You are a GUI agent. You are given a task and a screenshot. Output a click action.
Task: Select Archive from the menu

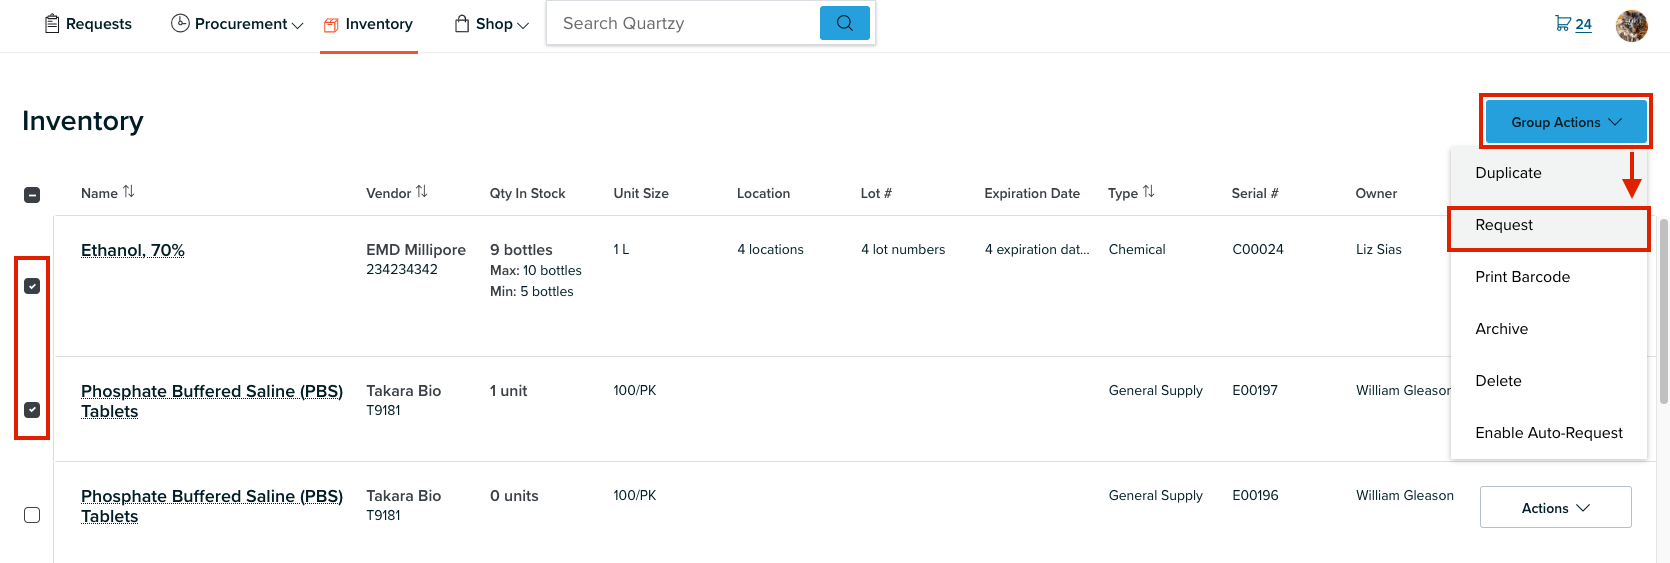1548,329
